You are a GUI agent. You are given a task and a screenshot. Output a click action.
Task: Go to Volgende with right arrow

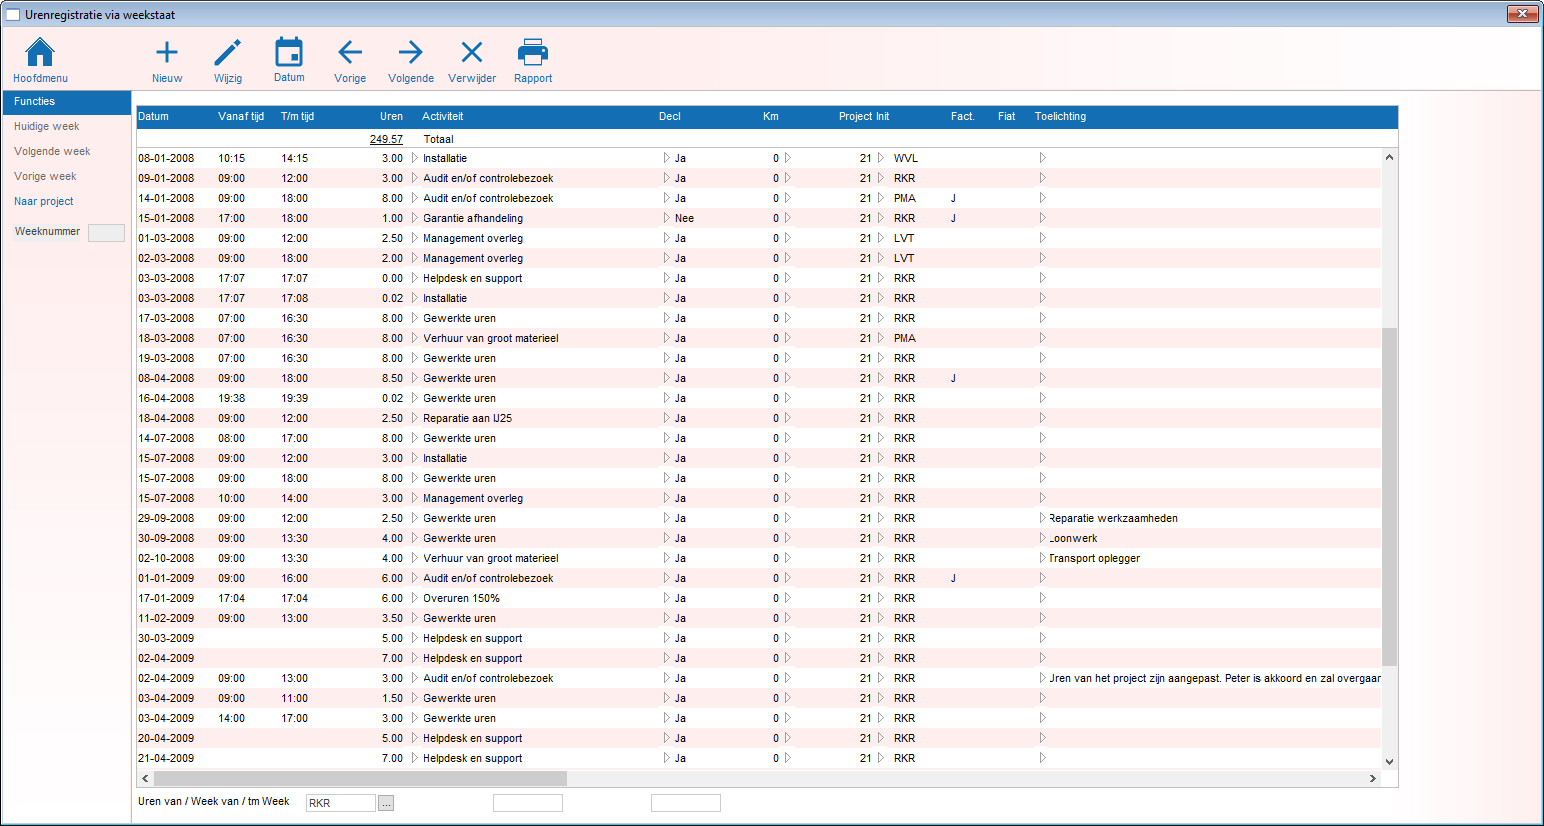tap(411, 52)
